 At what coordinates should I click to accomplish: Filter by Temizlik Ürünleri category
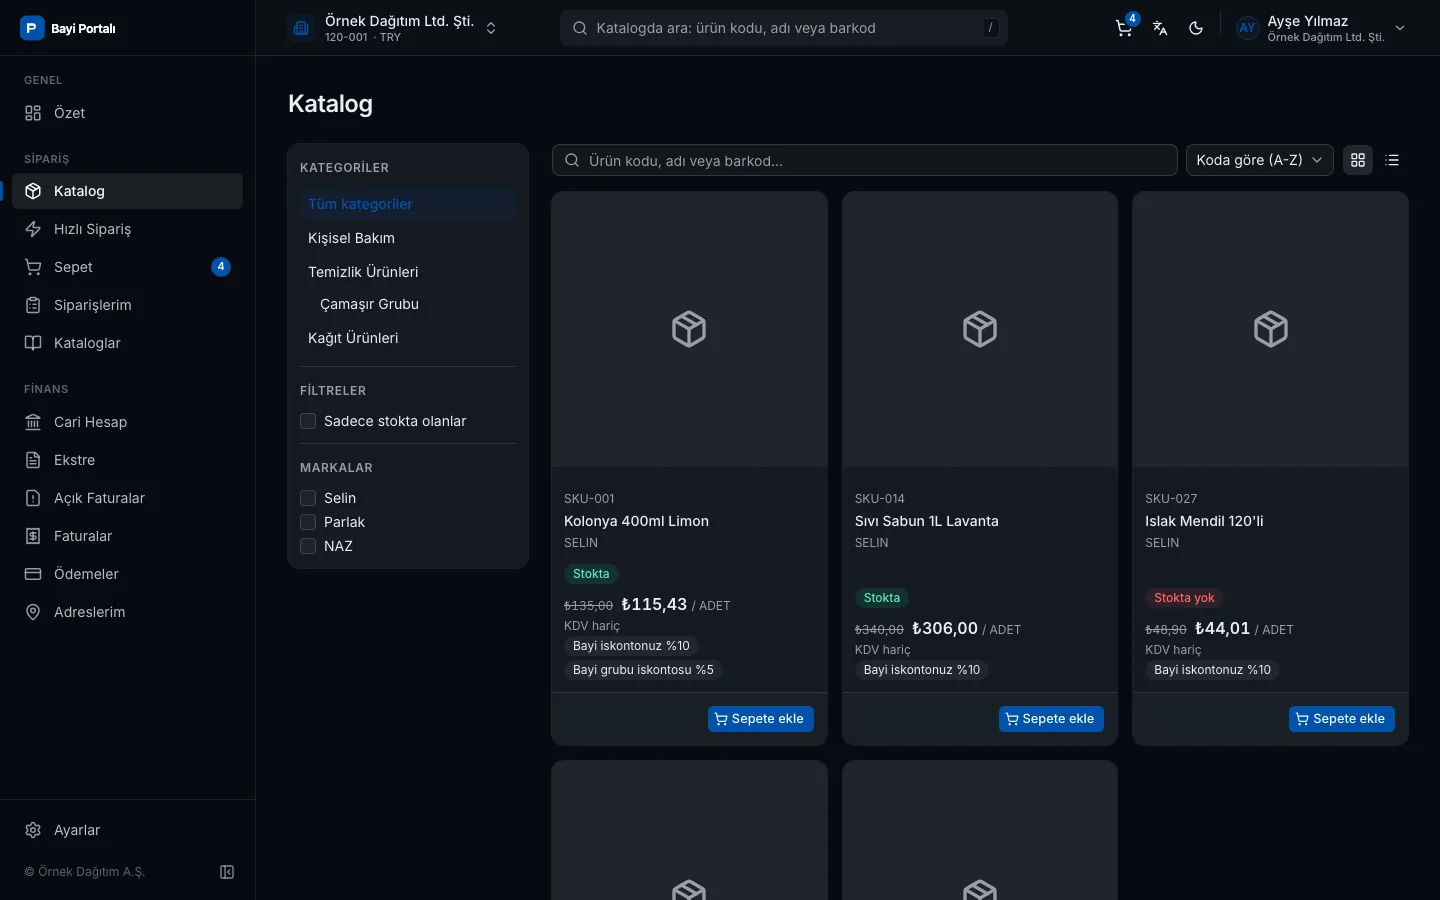point(408,272)
